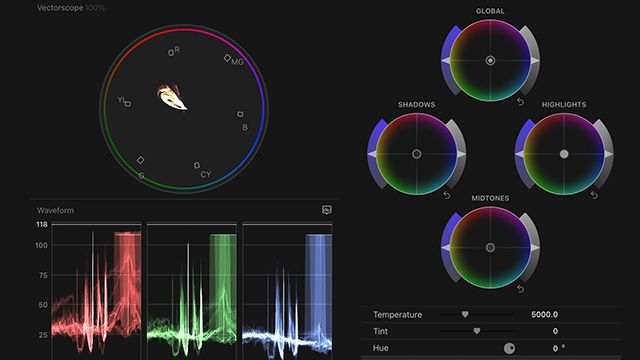640x360 pixels.
Task: Click the Hue dial knob
Action: pos(509,348)
